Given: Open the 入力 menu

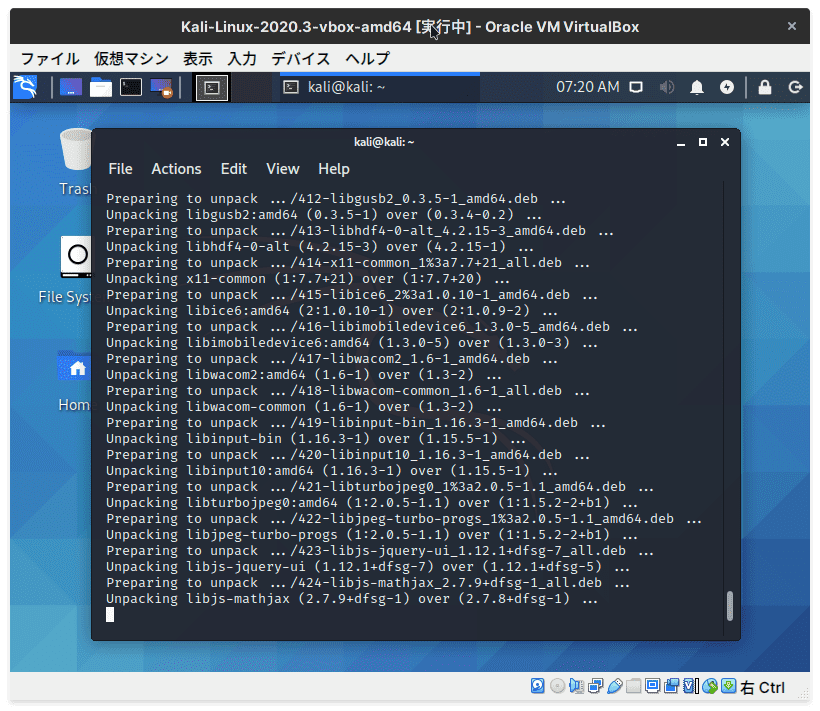Looking at the screenshot, I should tap(242, 58).
